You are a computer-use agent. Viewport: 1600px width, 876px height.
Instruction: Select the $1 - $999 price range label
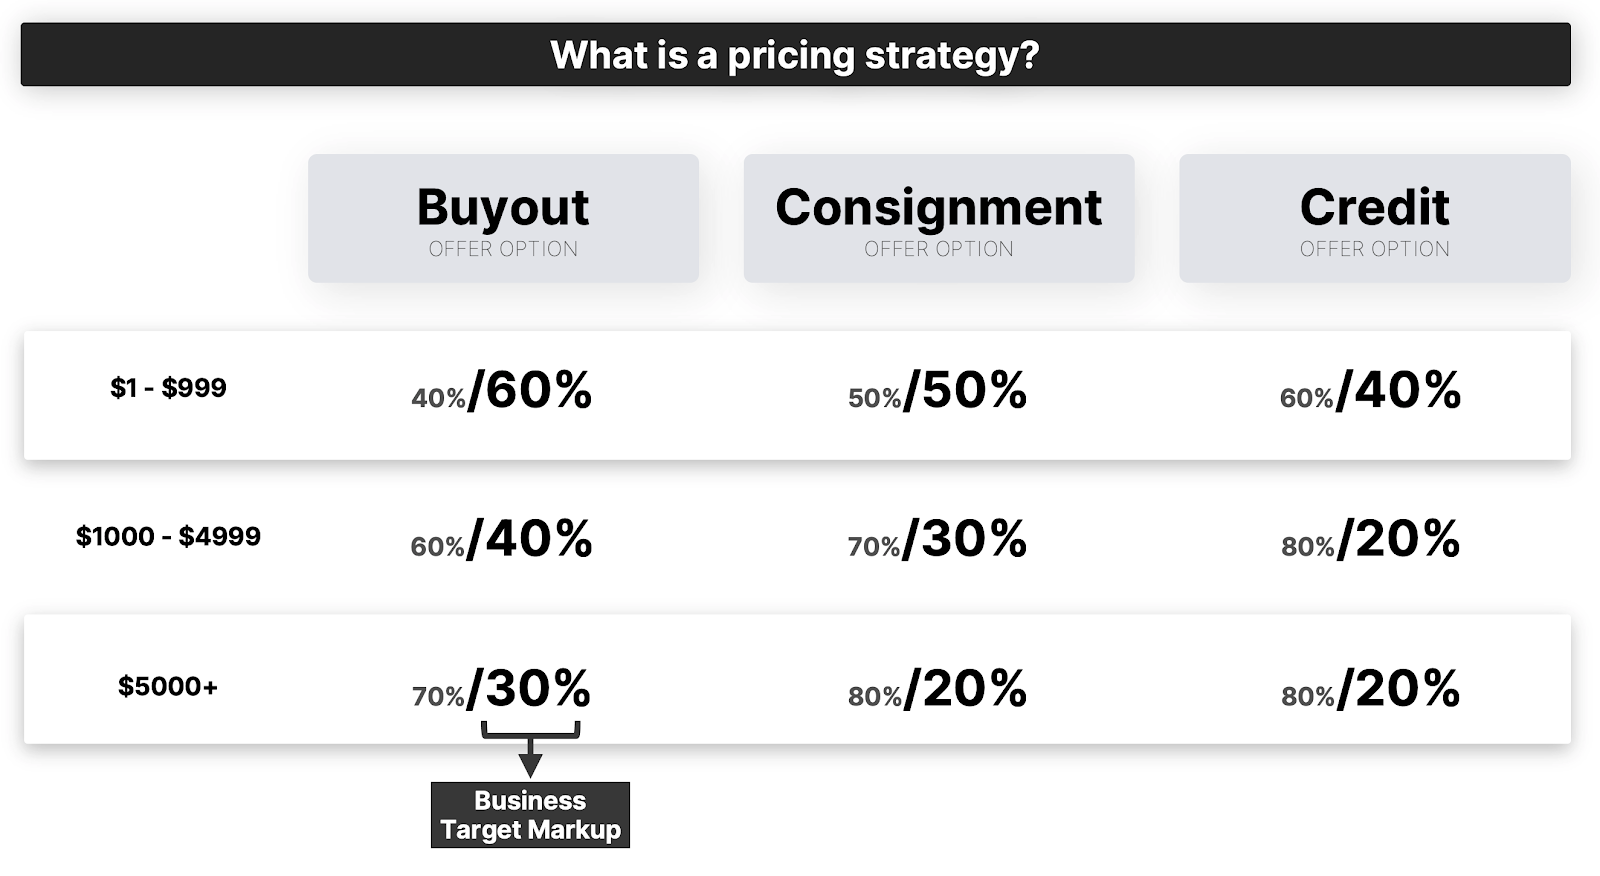[168, 388]
